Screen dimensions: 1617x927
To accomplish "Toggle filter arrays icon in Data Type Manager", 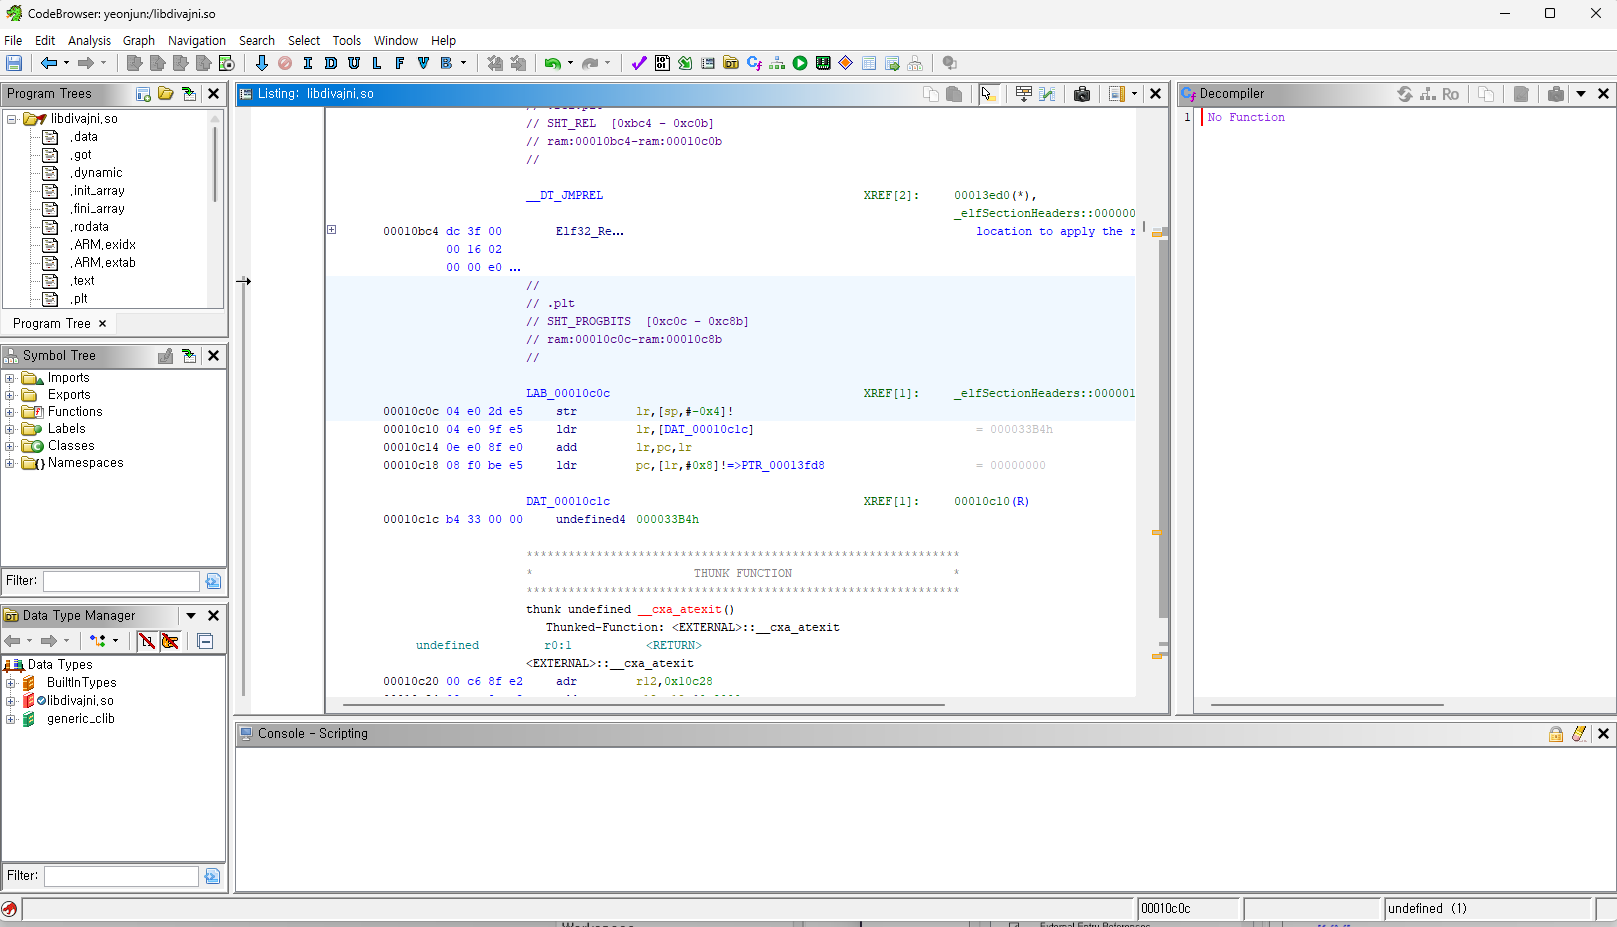I will coord(147,641).
